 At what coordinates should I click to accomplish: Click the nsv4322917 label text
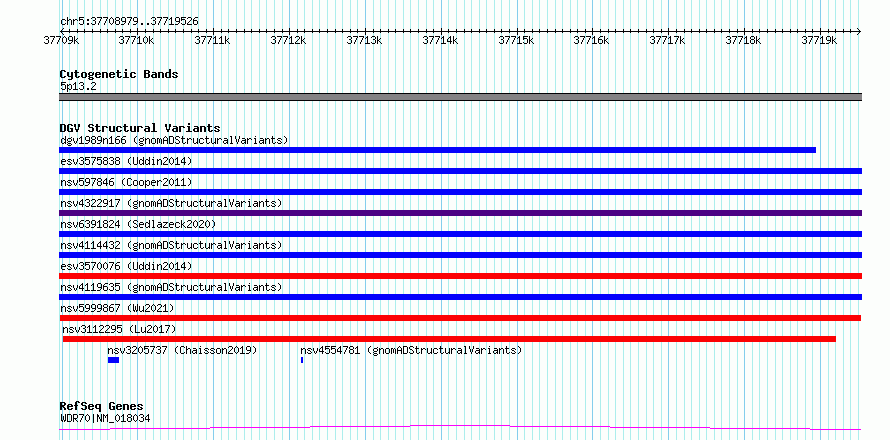pyautogui.click(x=171, y=203)
